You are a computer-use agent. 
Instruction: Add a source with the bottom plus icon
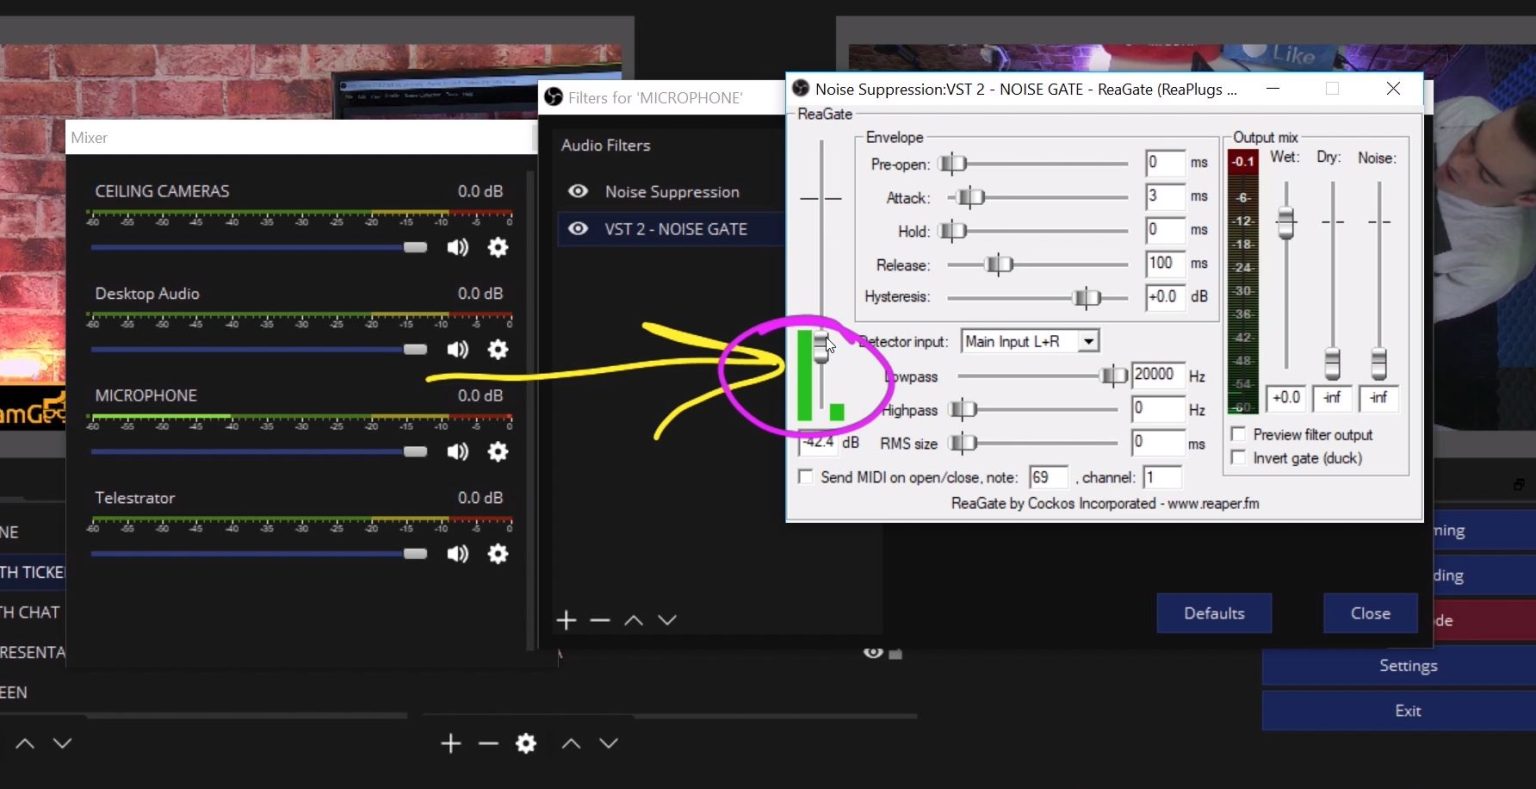coord(450,743)
